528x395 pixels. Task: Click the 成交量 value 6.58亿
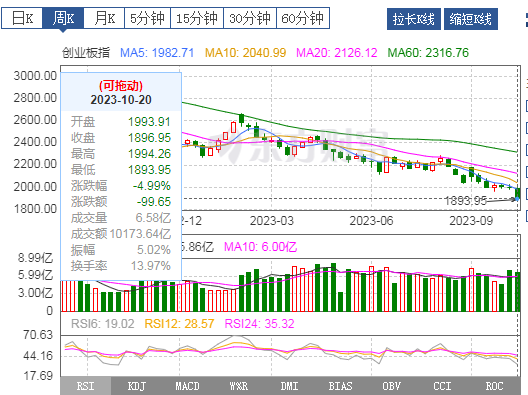tap(153, 218)
